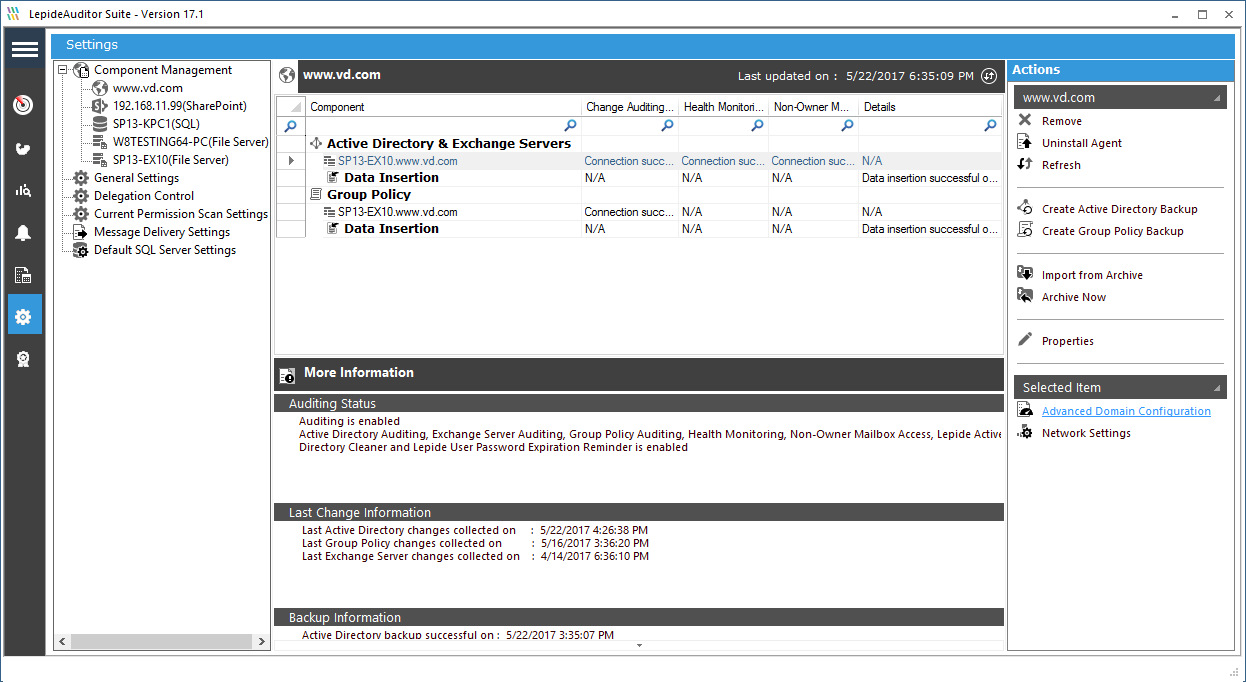Click Uninstall Agent action
Image resolution: width=1246 pixels, height=682 pixels.
click(1081, 143)
